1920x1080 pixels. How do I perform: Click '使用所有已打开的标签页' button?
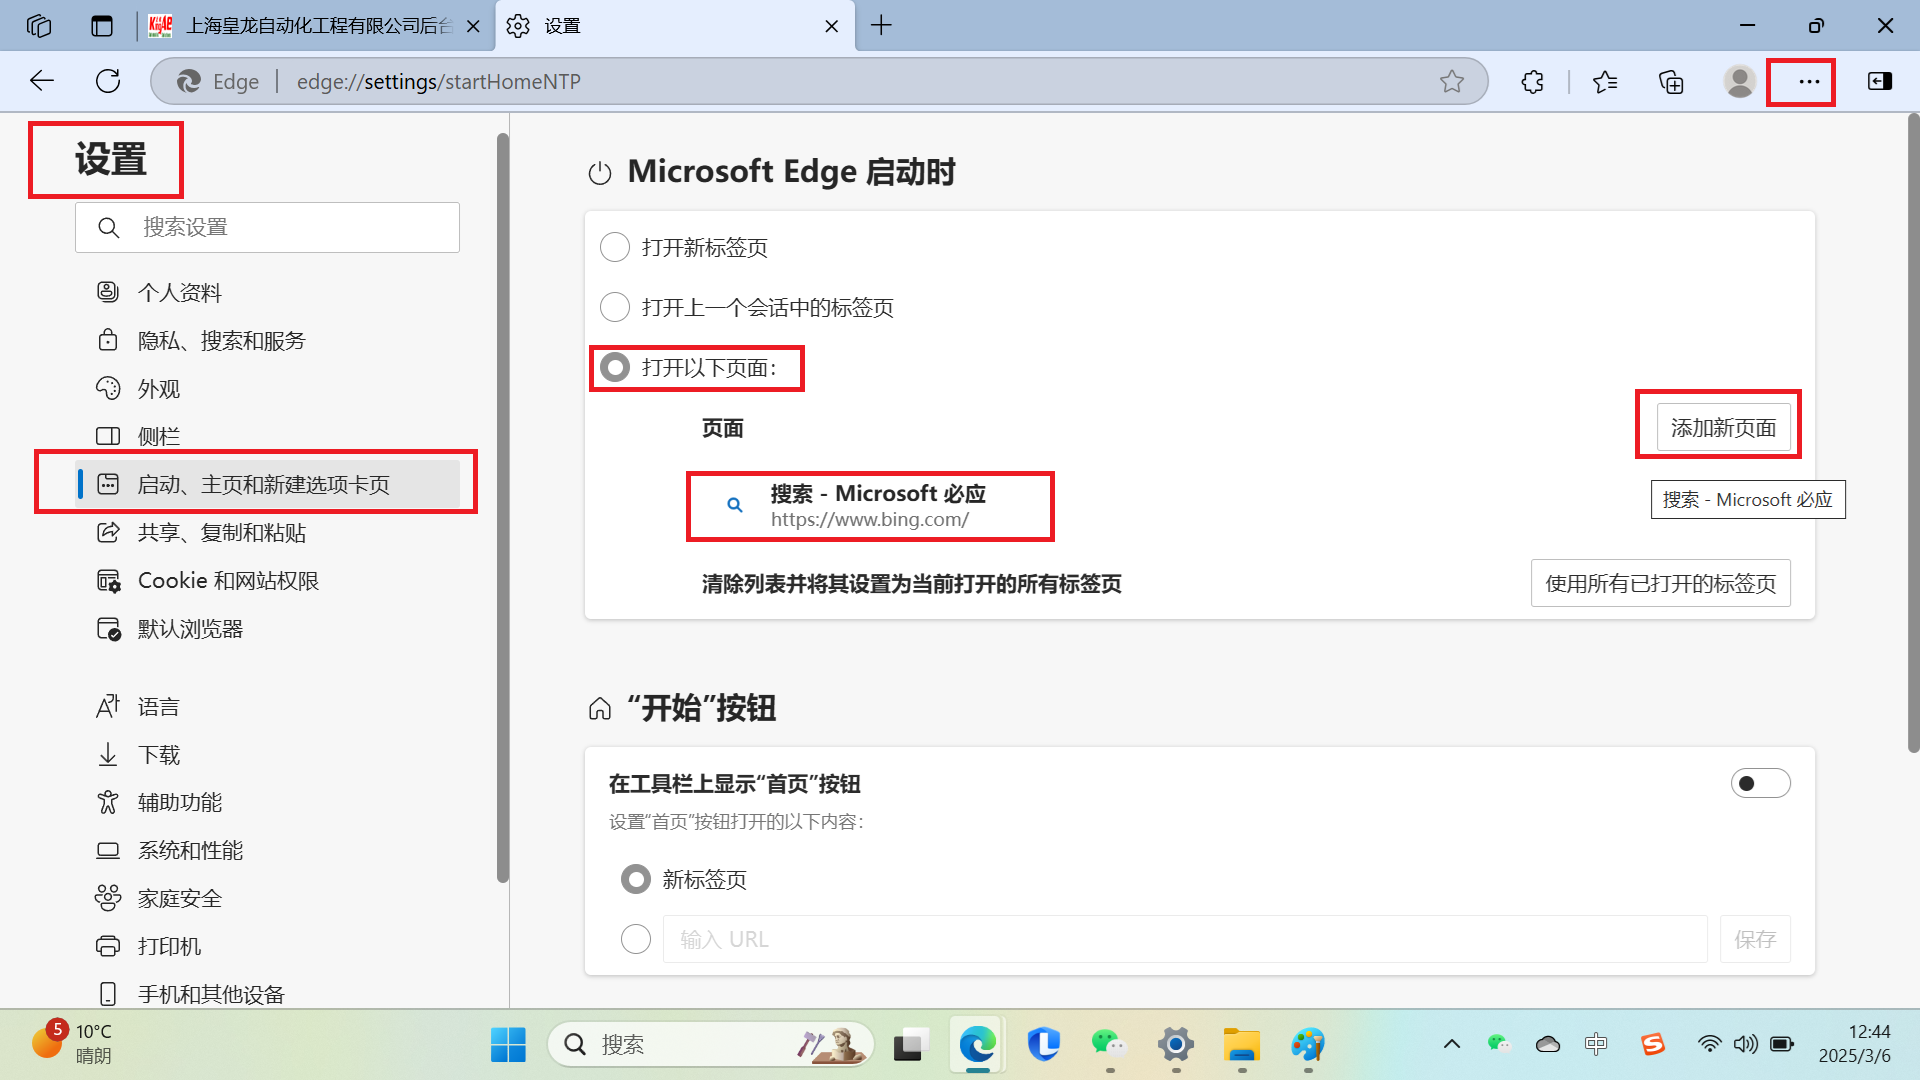coord(1660,582)
